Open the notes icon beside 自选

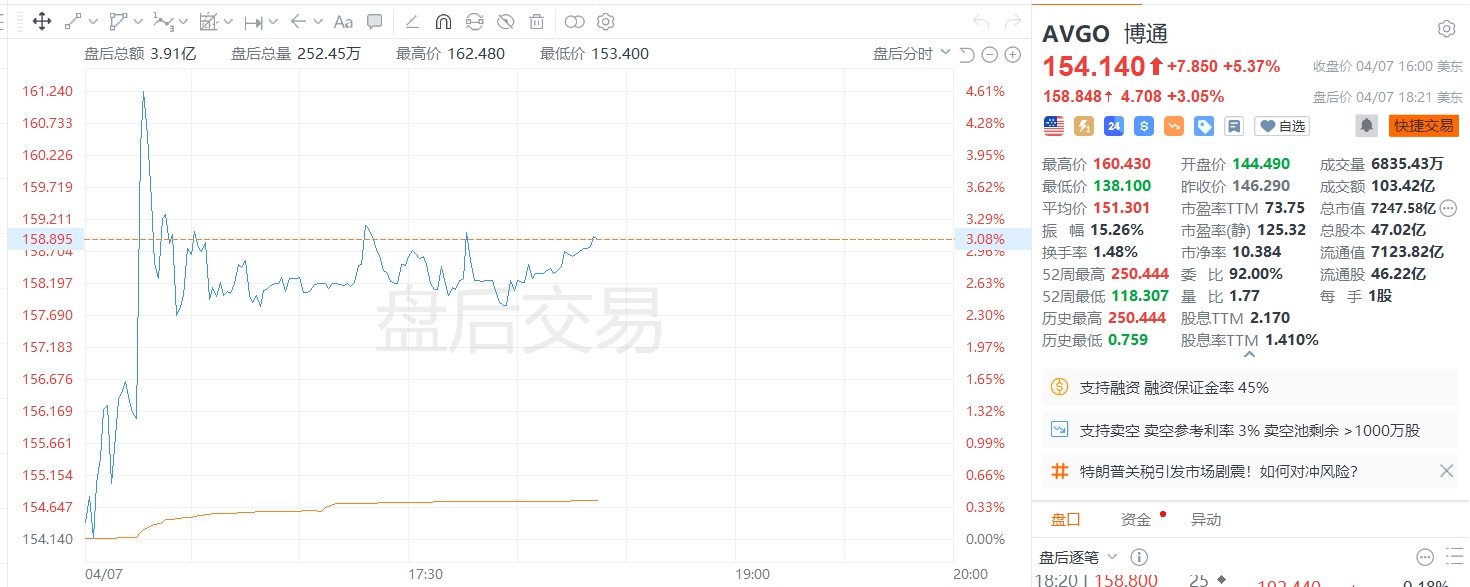pyautogui.click(x=1234, y=126)
